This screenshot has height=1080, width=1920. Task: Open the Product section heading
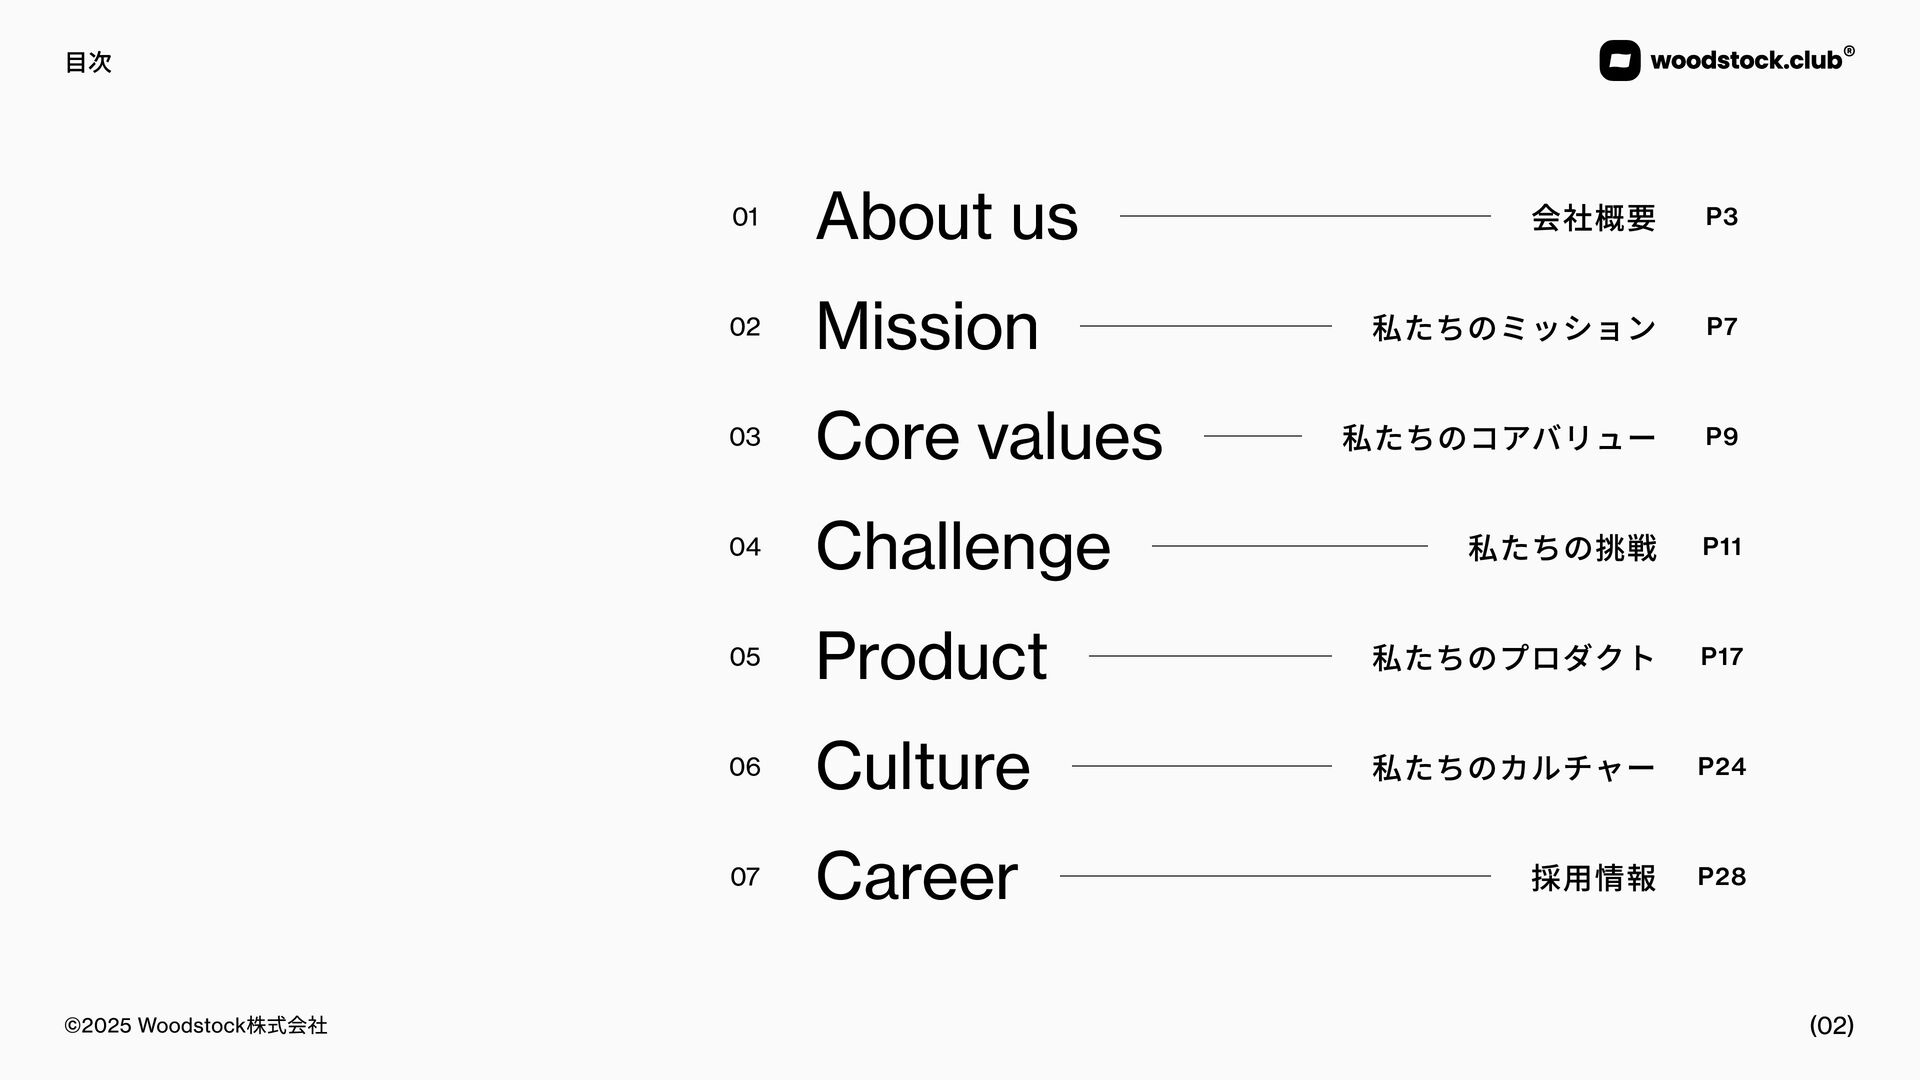931,656
